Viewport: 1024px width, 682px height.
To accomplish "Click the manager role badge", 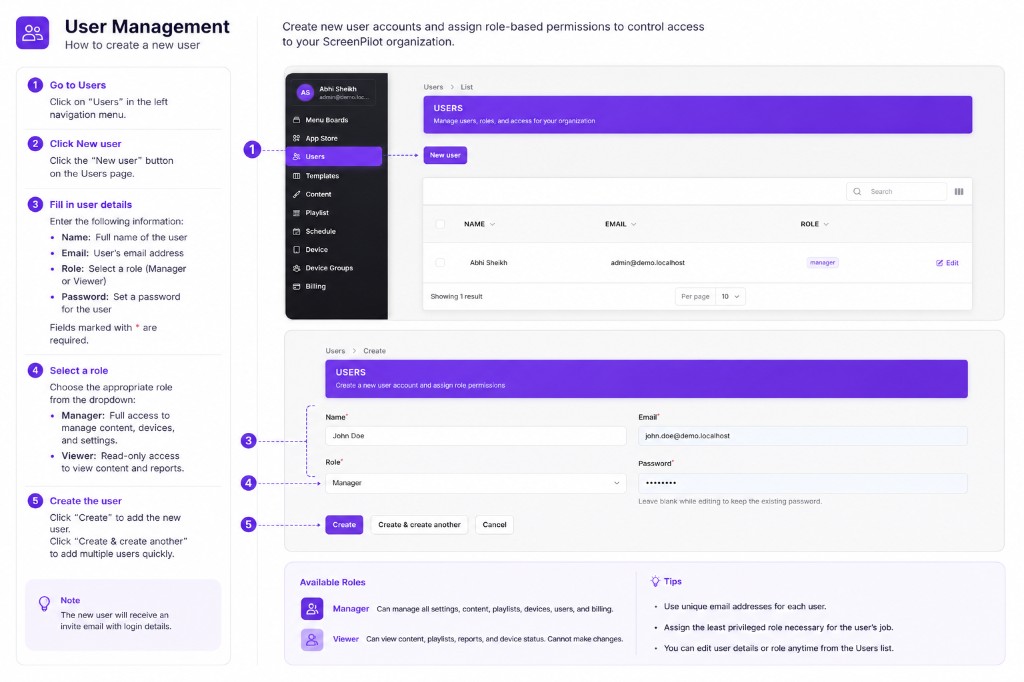I will [822, 263].
